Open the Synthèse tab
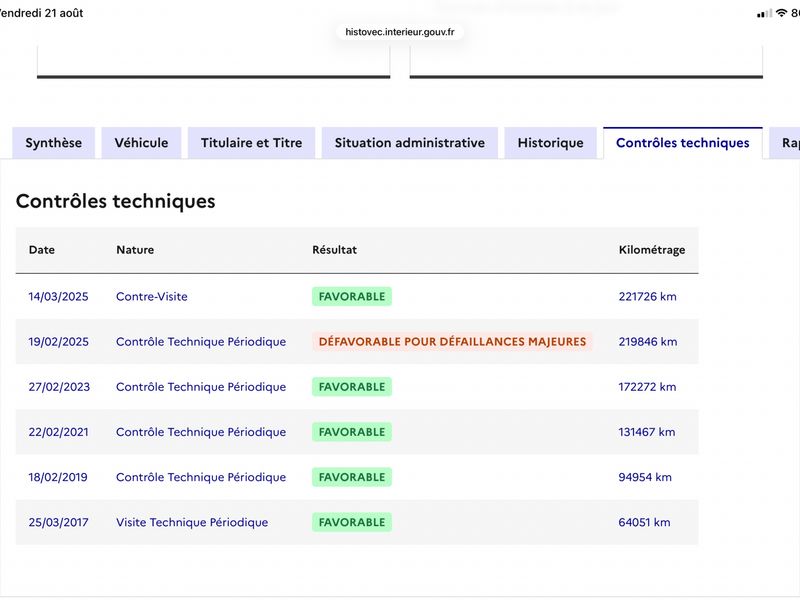The width and height of the screenshot is (800, 600). coord(54,143)
